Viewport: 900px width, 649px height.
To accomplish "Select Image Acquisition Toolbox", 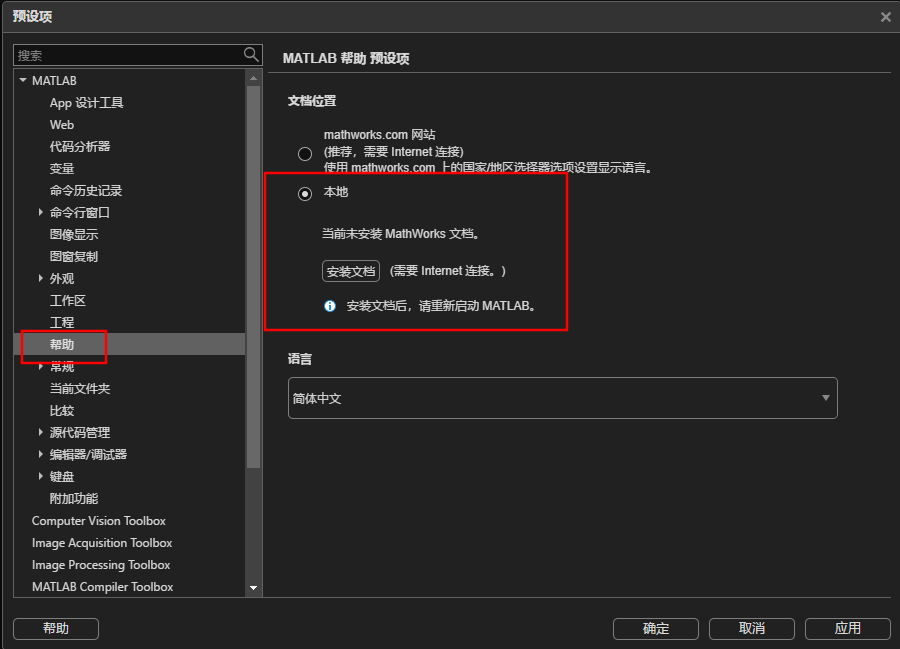I will [102, 543].
